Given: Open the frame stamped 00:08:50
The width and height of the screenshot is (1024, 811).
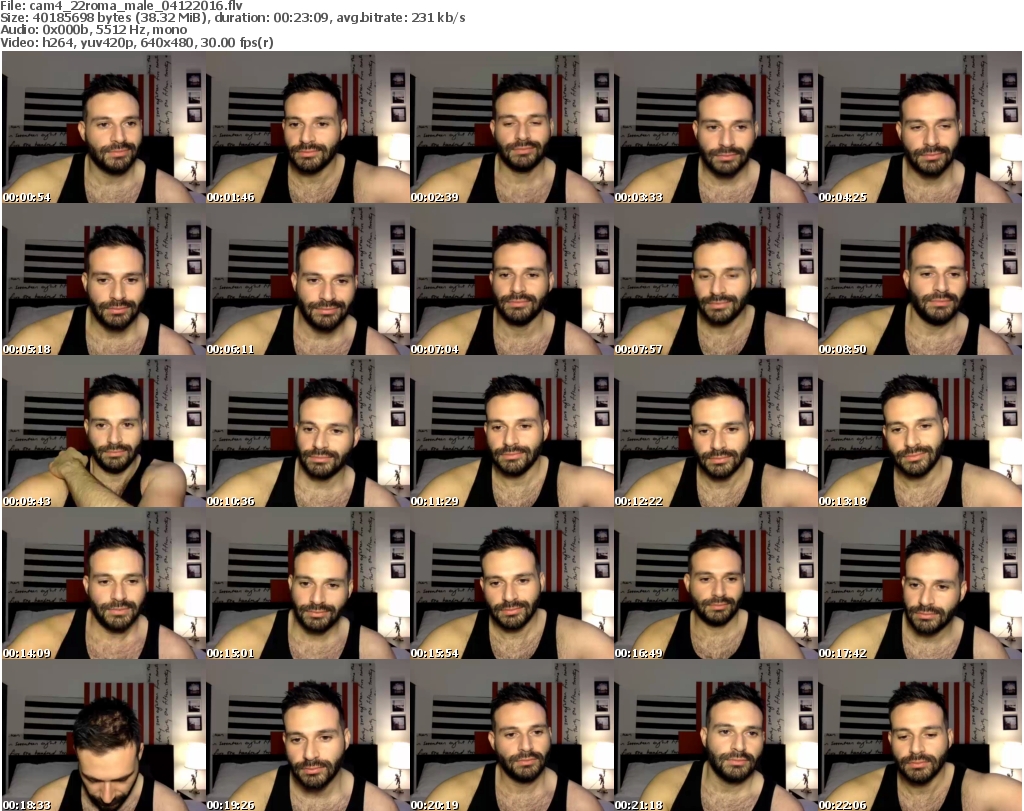Looking at the screenshot, I should tap(920, 279).
